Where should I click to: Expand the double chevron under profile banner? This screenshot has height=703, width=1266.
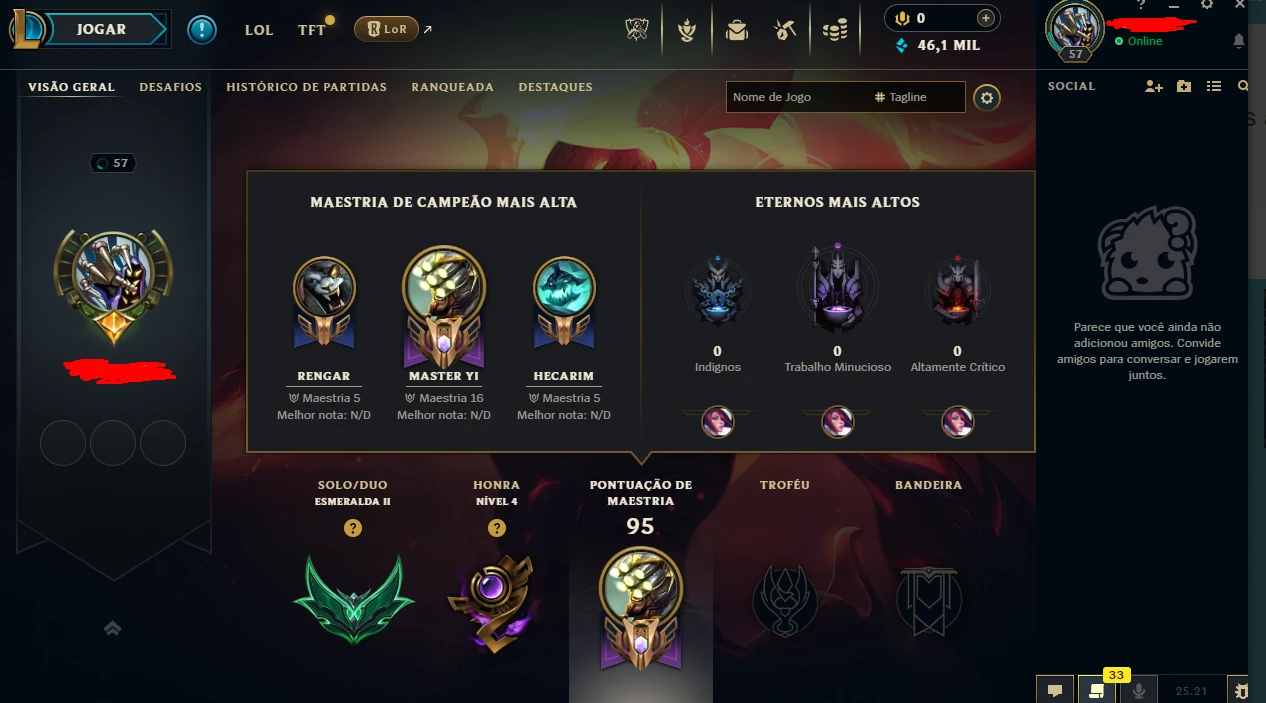coord(112,628)
